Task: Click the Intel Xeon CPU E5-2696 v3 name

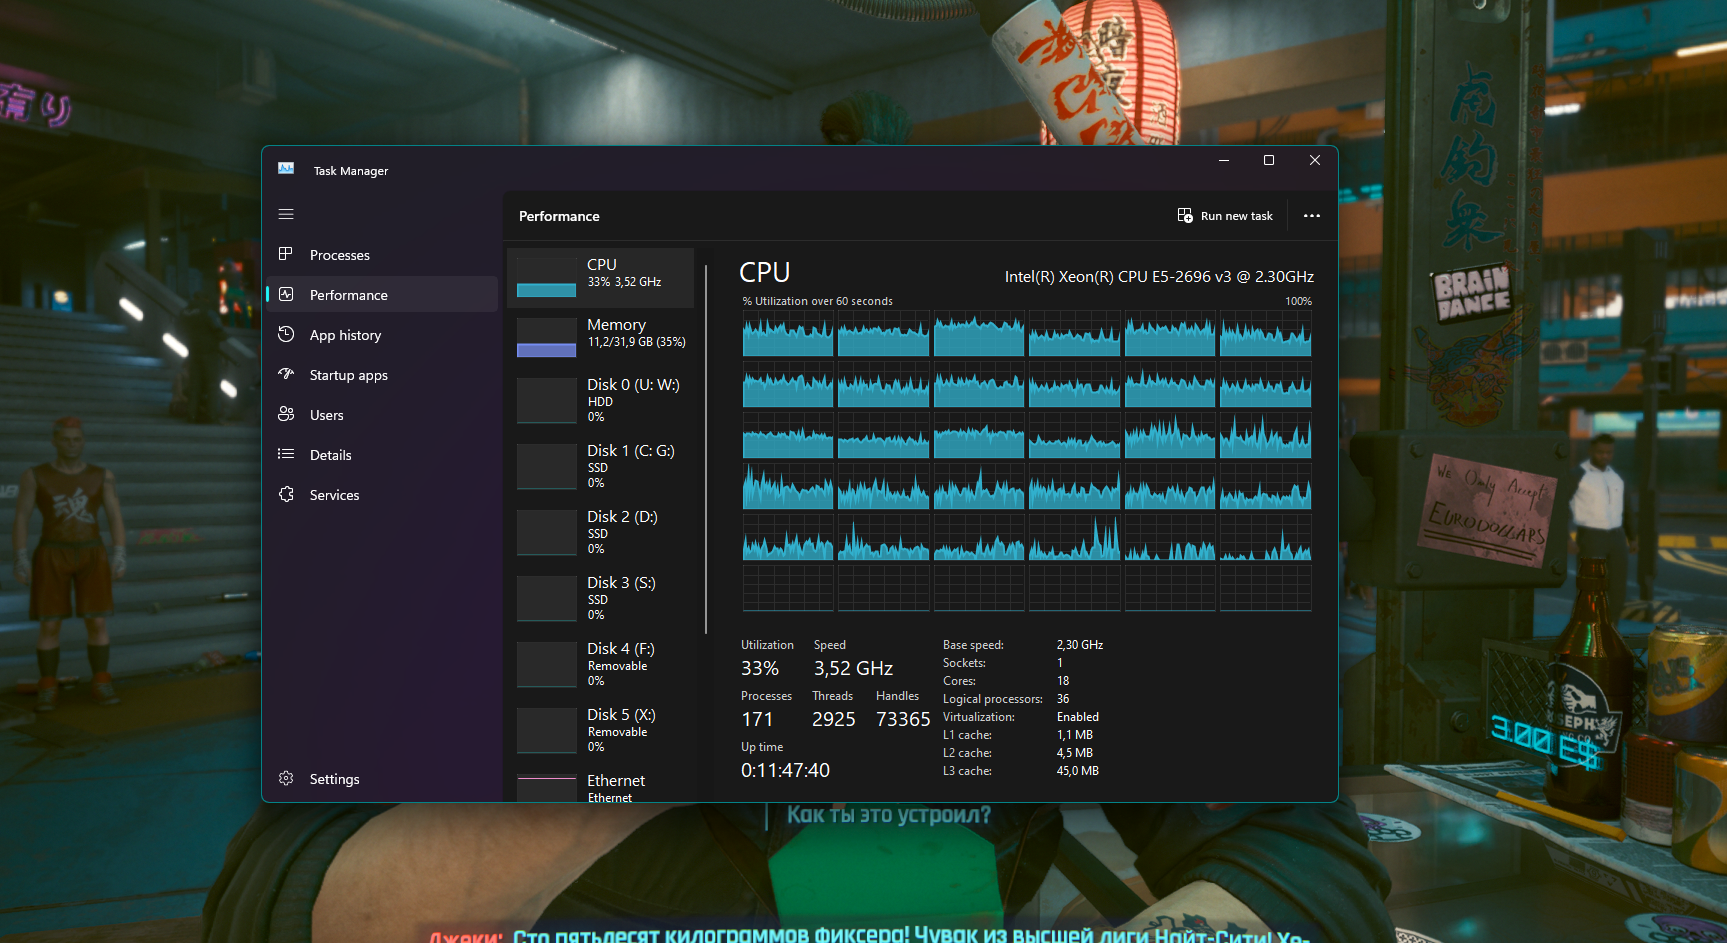Action: [1159, 277]
